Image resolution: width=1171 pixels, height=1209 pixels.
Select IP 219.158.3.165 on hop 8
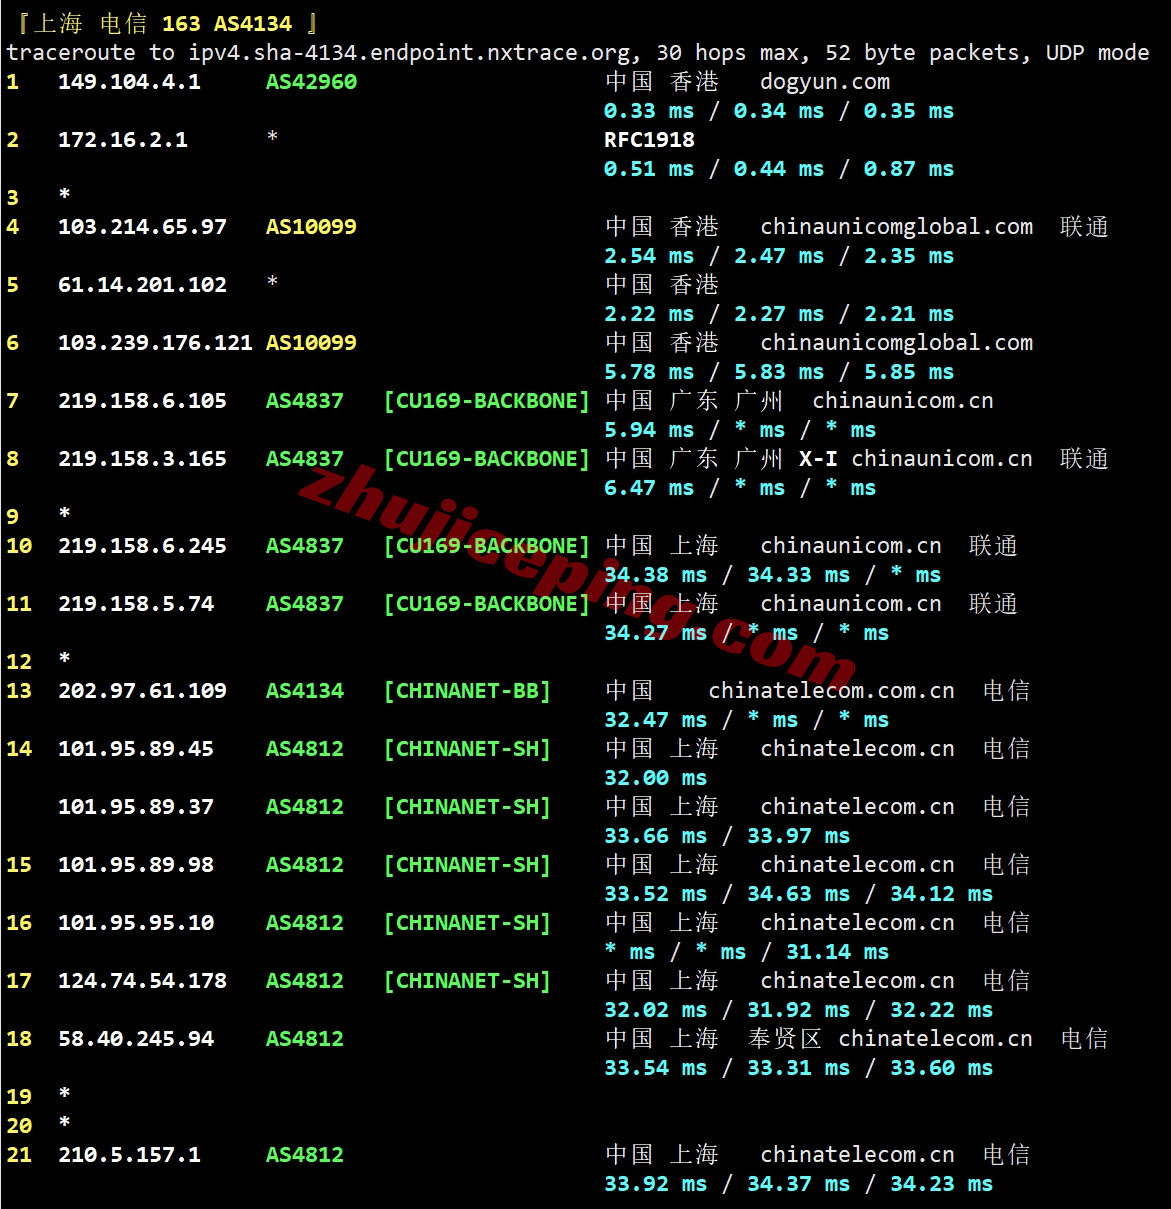[143, 458]
